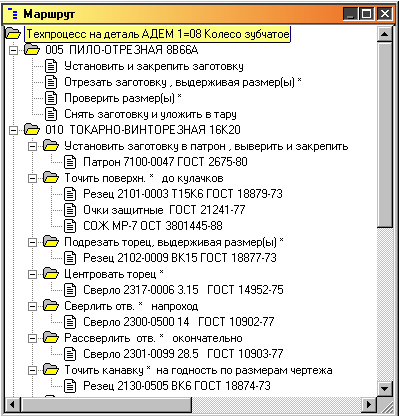This screenshot has height=416, width=399.
Task: Click the horizontal scrollbar thumb
Action: 106,405
